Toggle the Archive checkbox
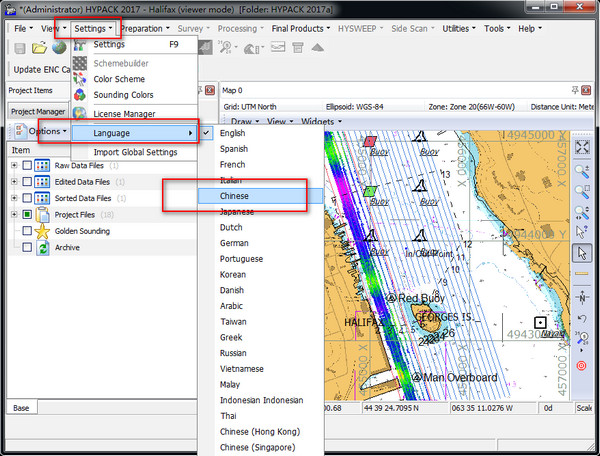The width and height of the screenshot is (600, 456). 27,247
